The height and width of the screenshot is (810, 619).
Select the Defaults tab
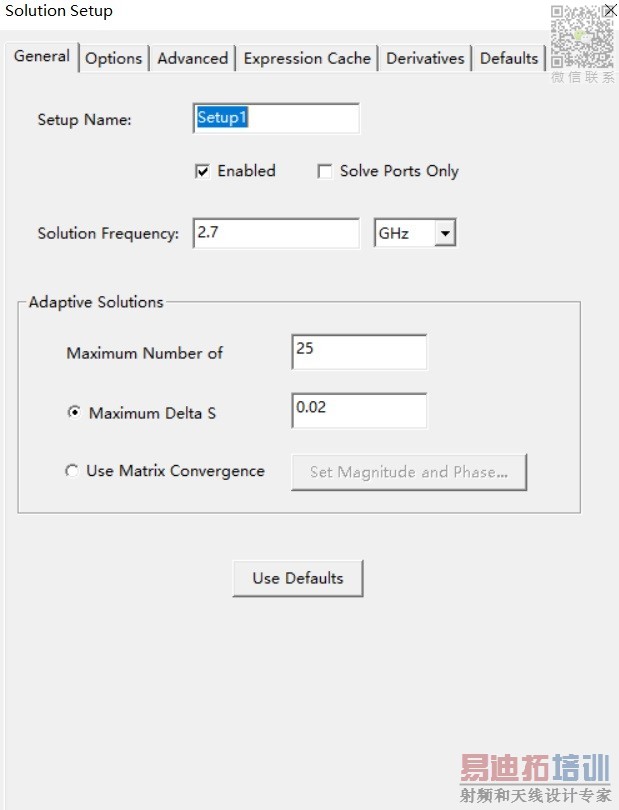point(509,58)
